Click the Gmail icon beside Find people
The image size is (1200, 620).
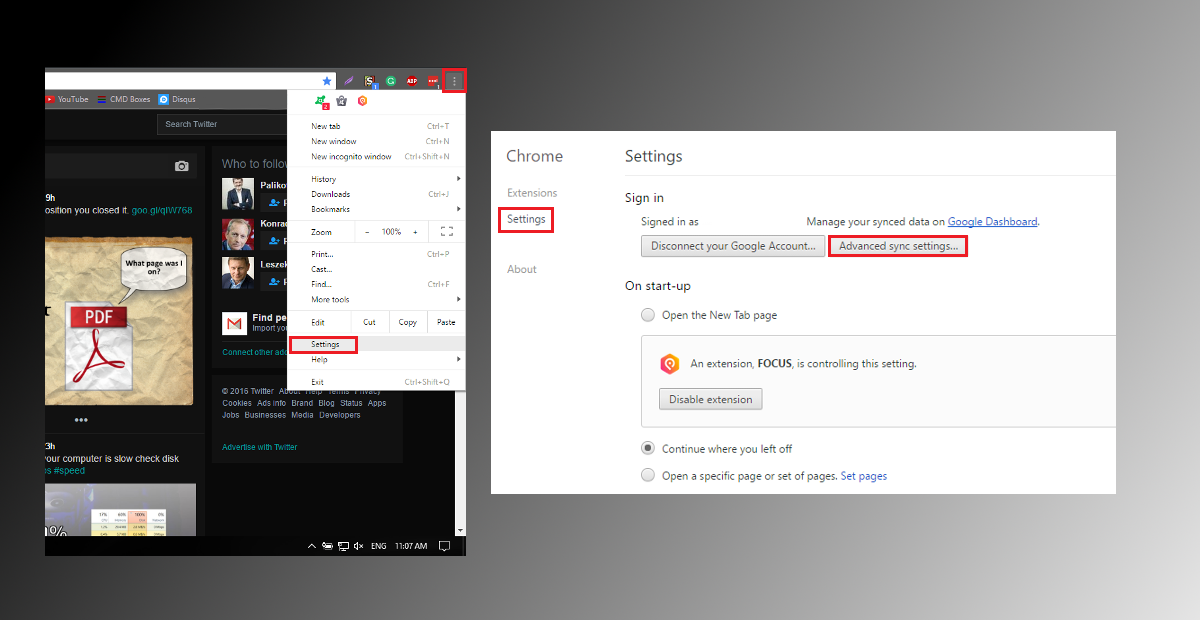click(234, 323)
